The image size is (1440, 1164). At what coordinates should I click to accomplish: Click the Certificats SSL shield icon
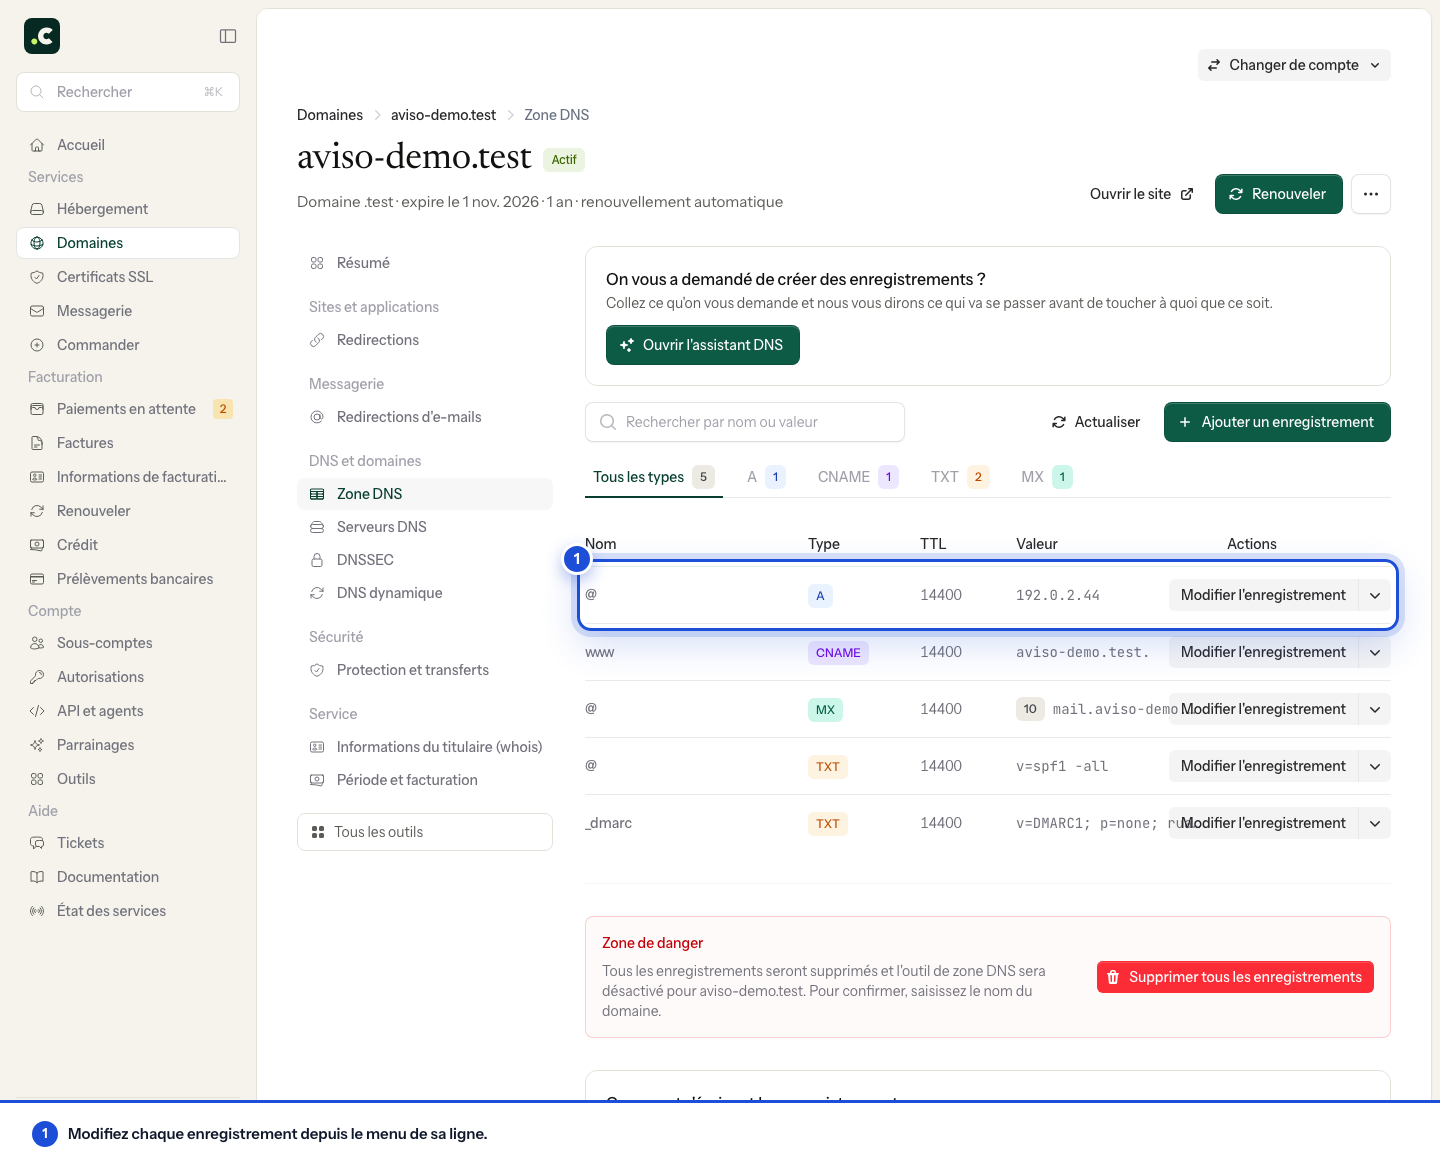point(37,277)
